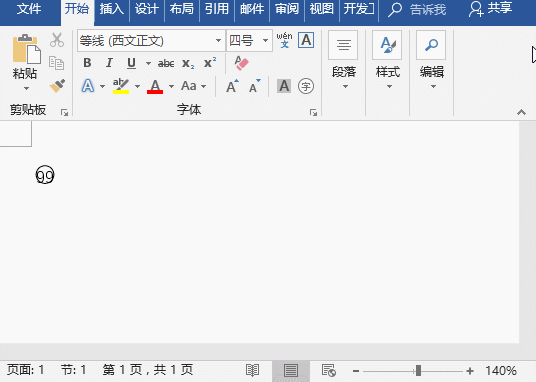Click the circled 99 character in document
Viewport: 536px width, 382px height.
click(45, 175)
